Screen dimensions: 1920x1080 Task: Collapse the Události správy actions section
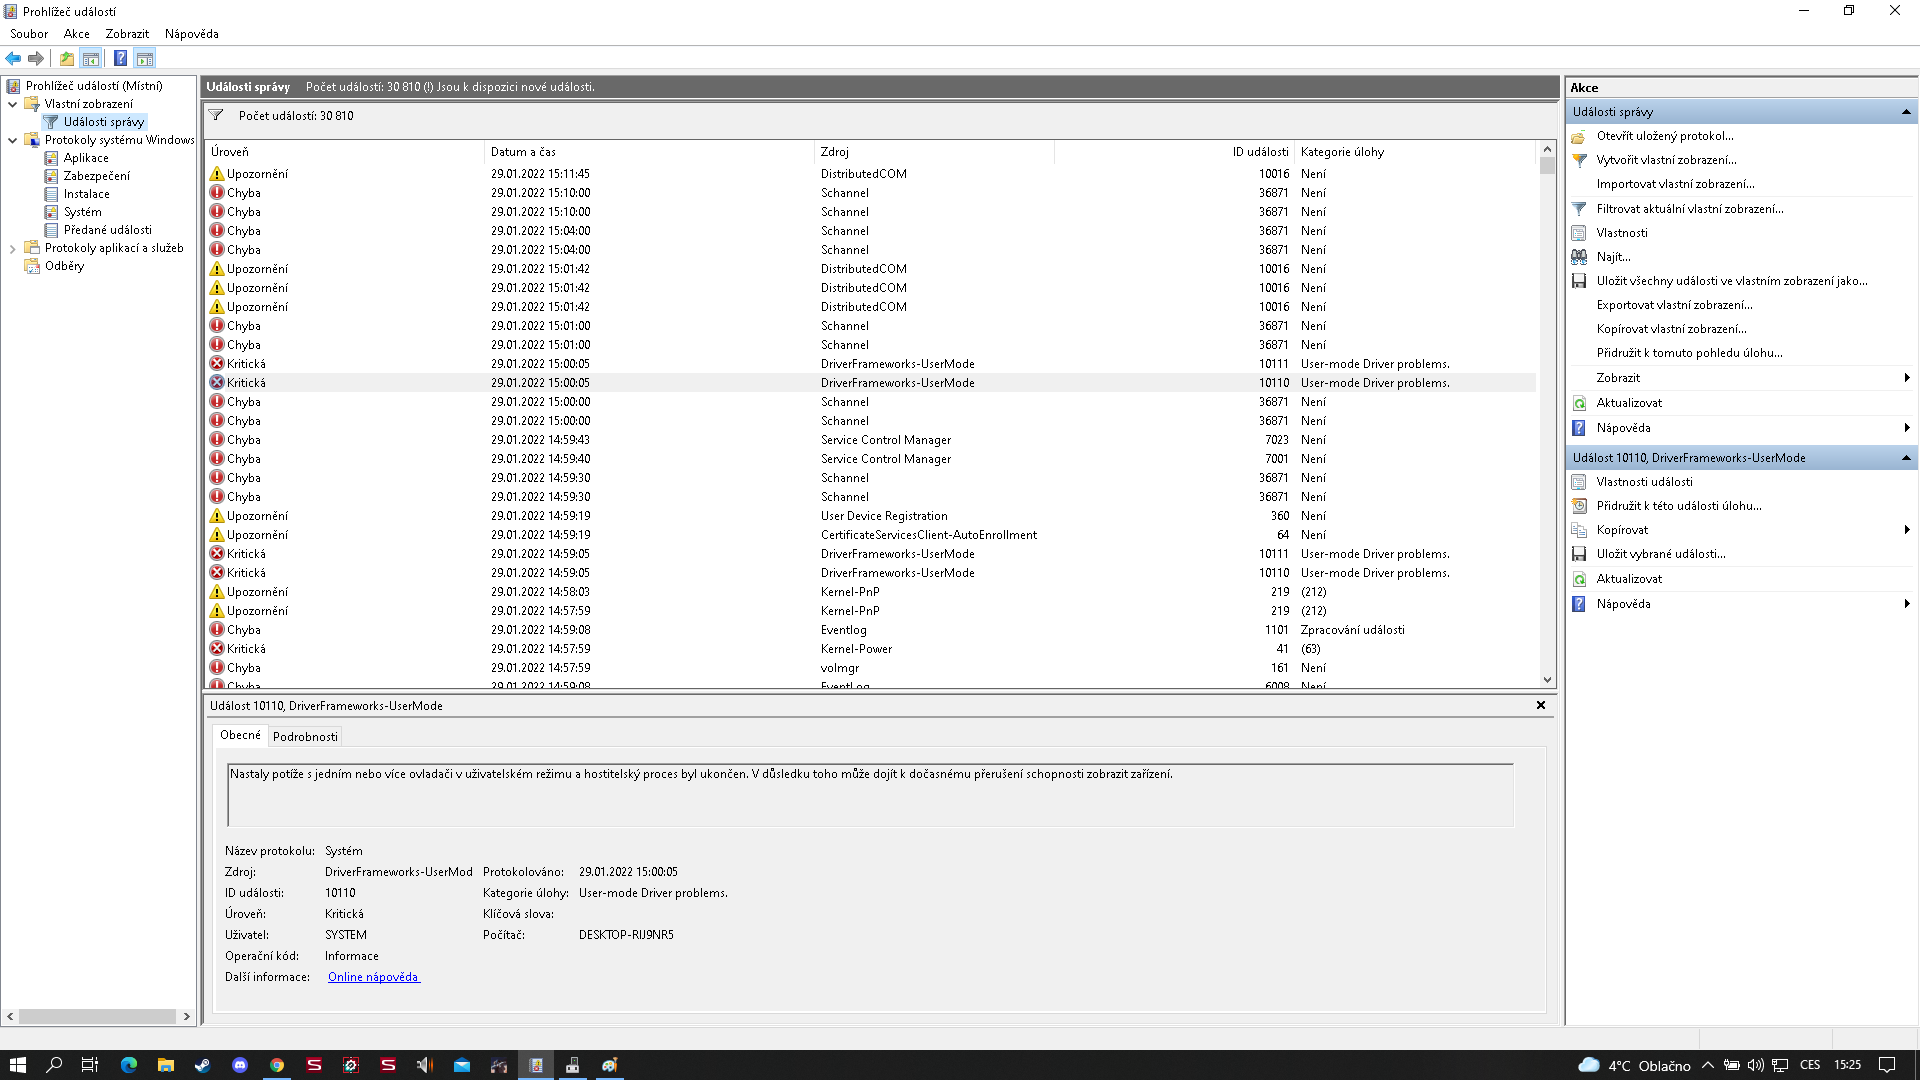tap(1906, 112)
